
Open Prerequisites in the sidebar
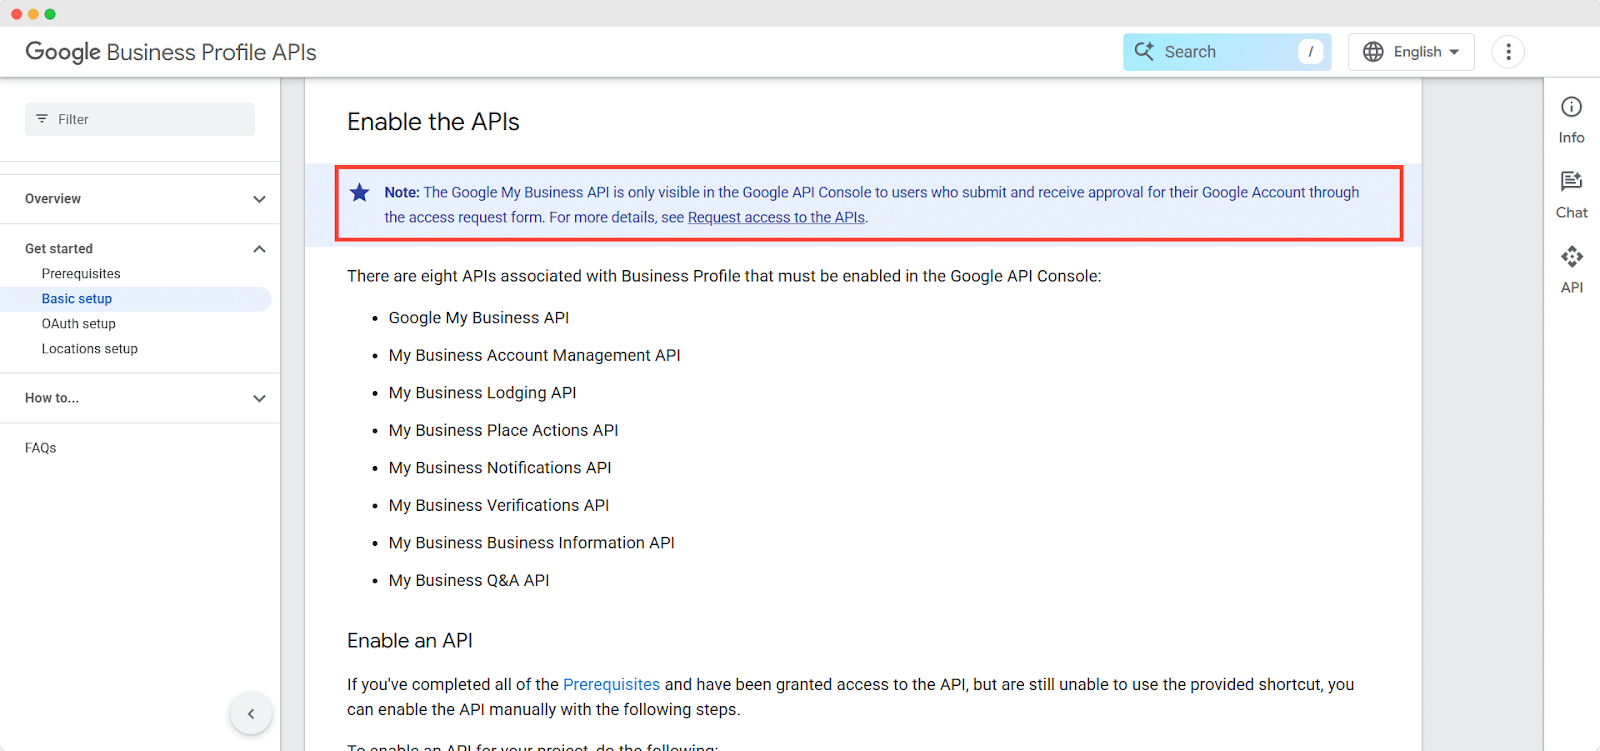pos(81,274)
